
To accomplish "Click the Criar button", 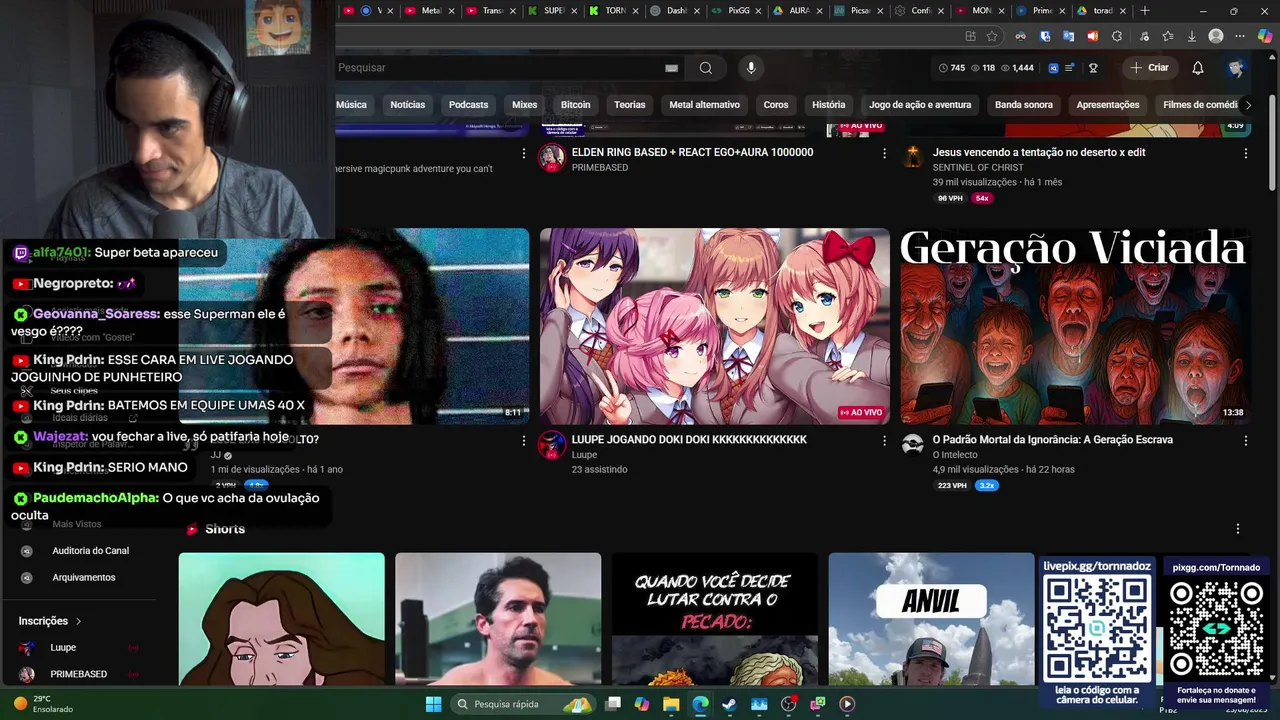I will click(1149, 68).
